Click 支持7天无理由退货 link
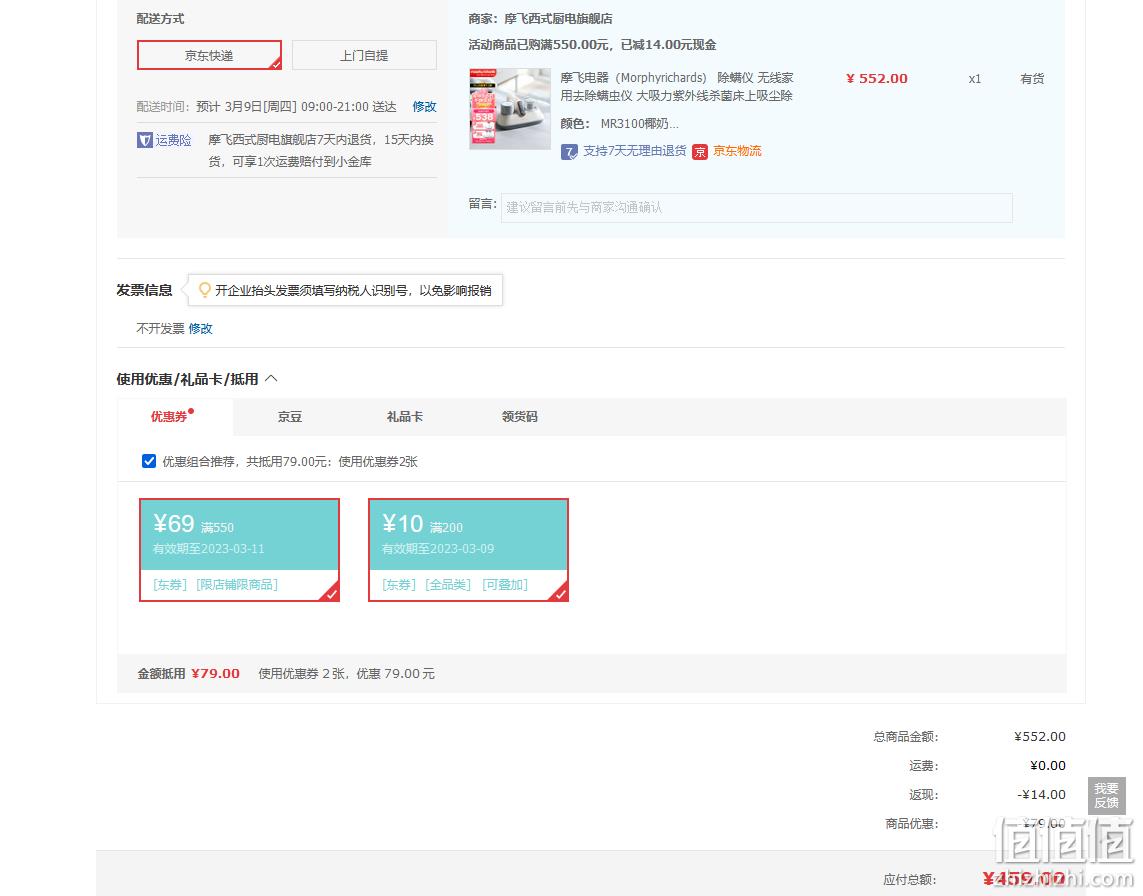 (634, 151)
